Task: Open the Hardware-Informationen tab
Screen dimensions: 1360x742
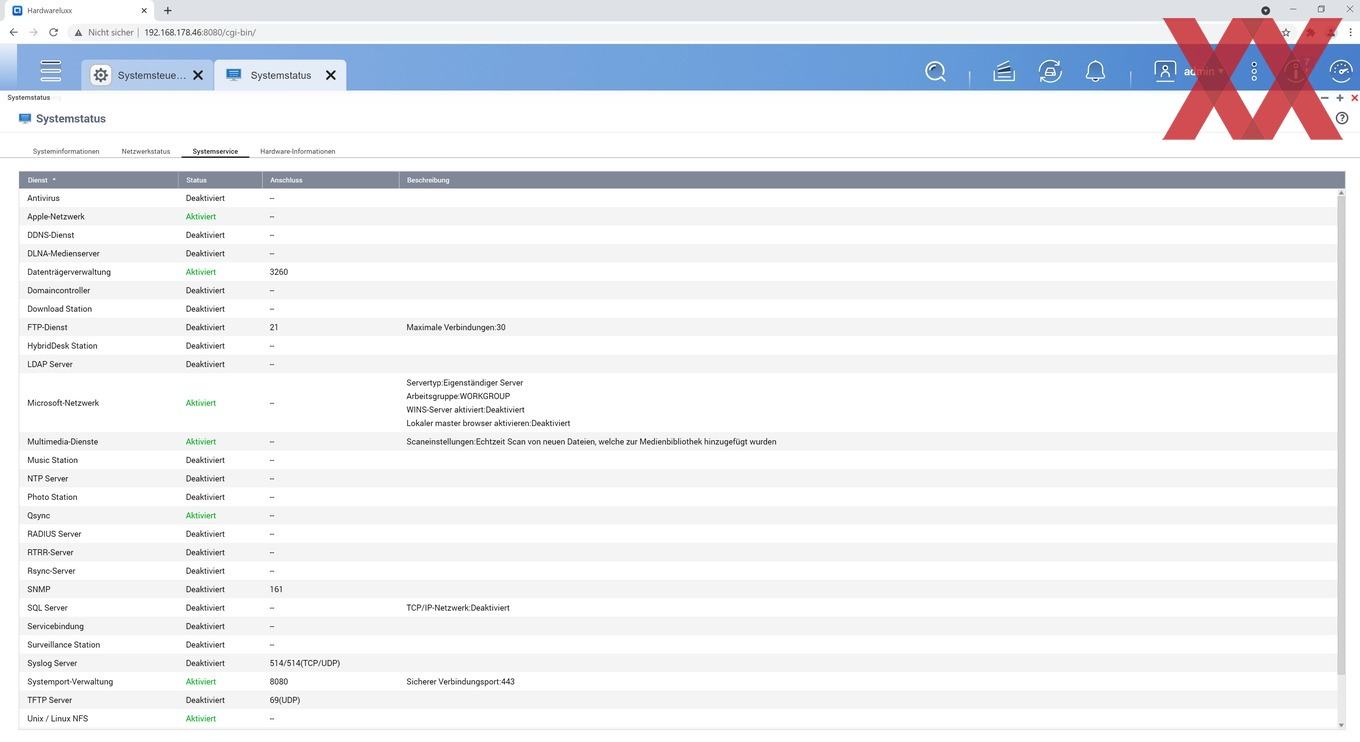Action: coord(298,151)
